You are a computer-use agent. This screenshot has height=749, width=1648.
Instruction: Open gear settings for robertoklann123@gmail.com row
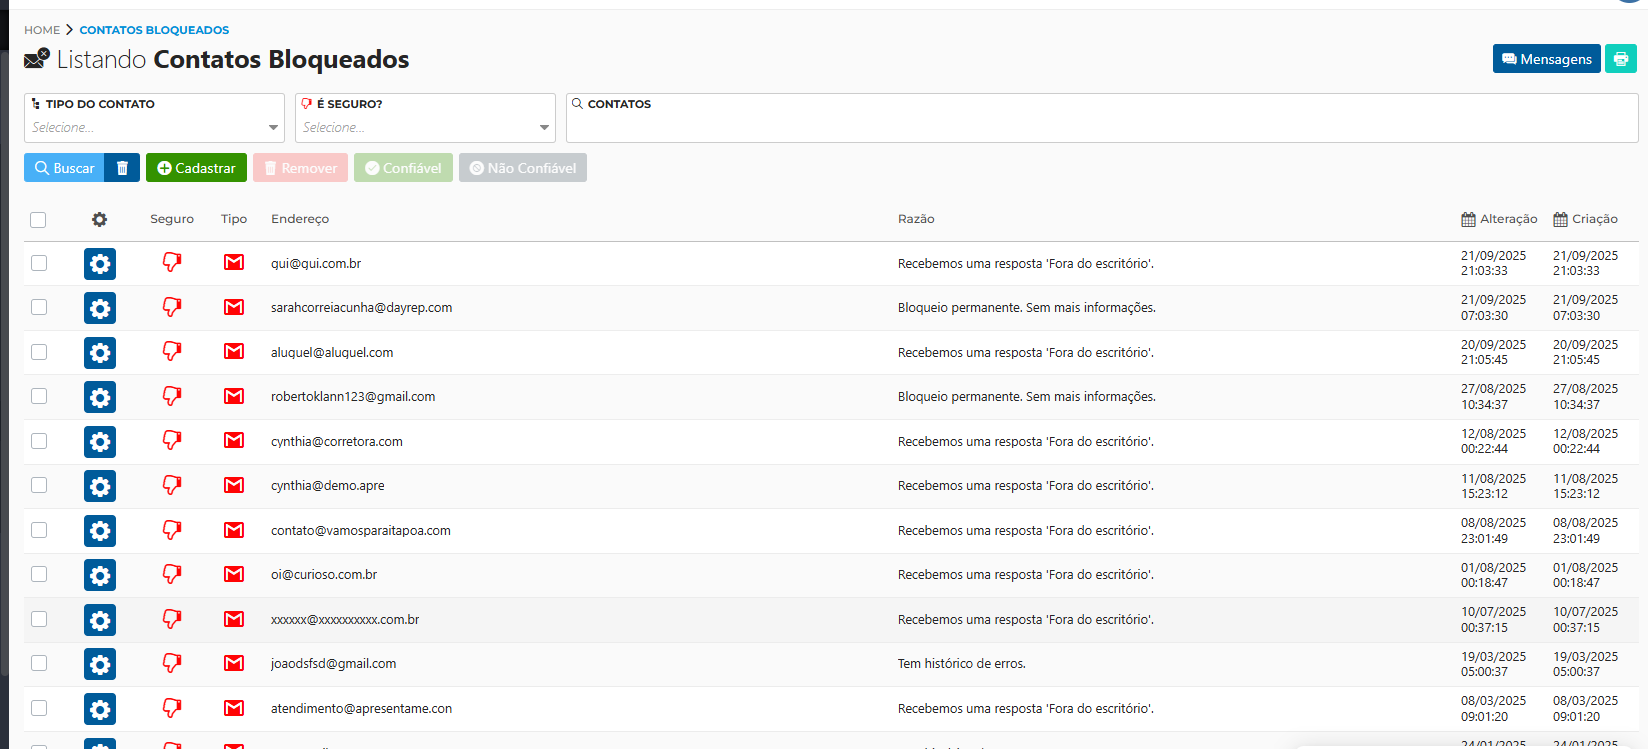100,397
